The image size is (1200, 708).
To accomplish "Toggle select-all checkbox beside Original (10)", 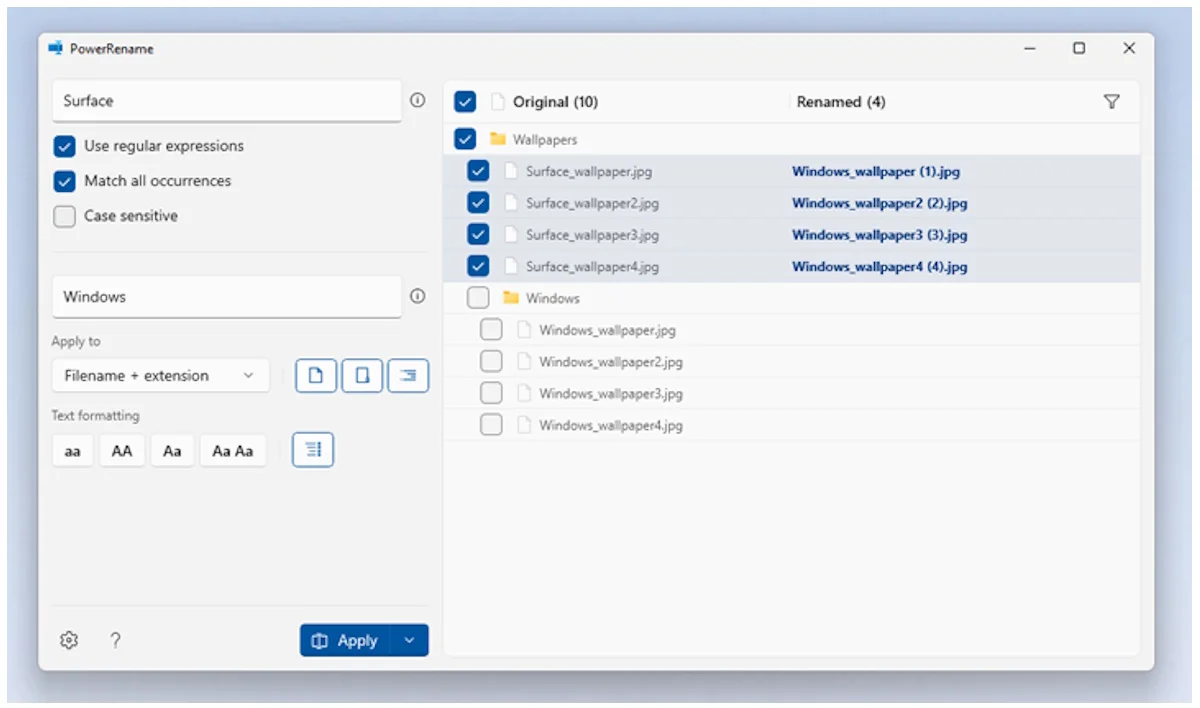I will [x=465, y=101].
